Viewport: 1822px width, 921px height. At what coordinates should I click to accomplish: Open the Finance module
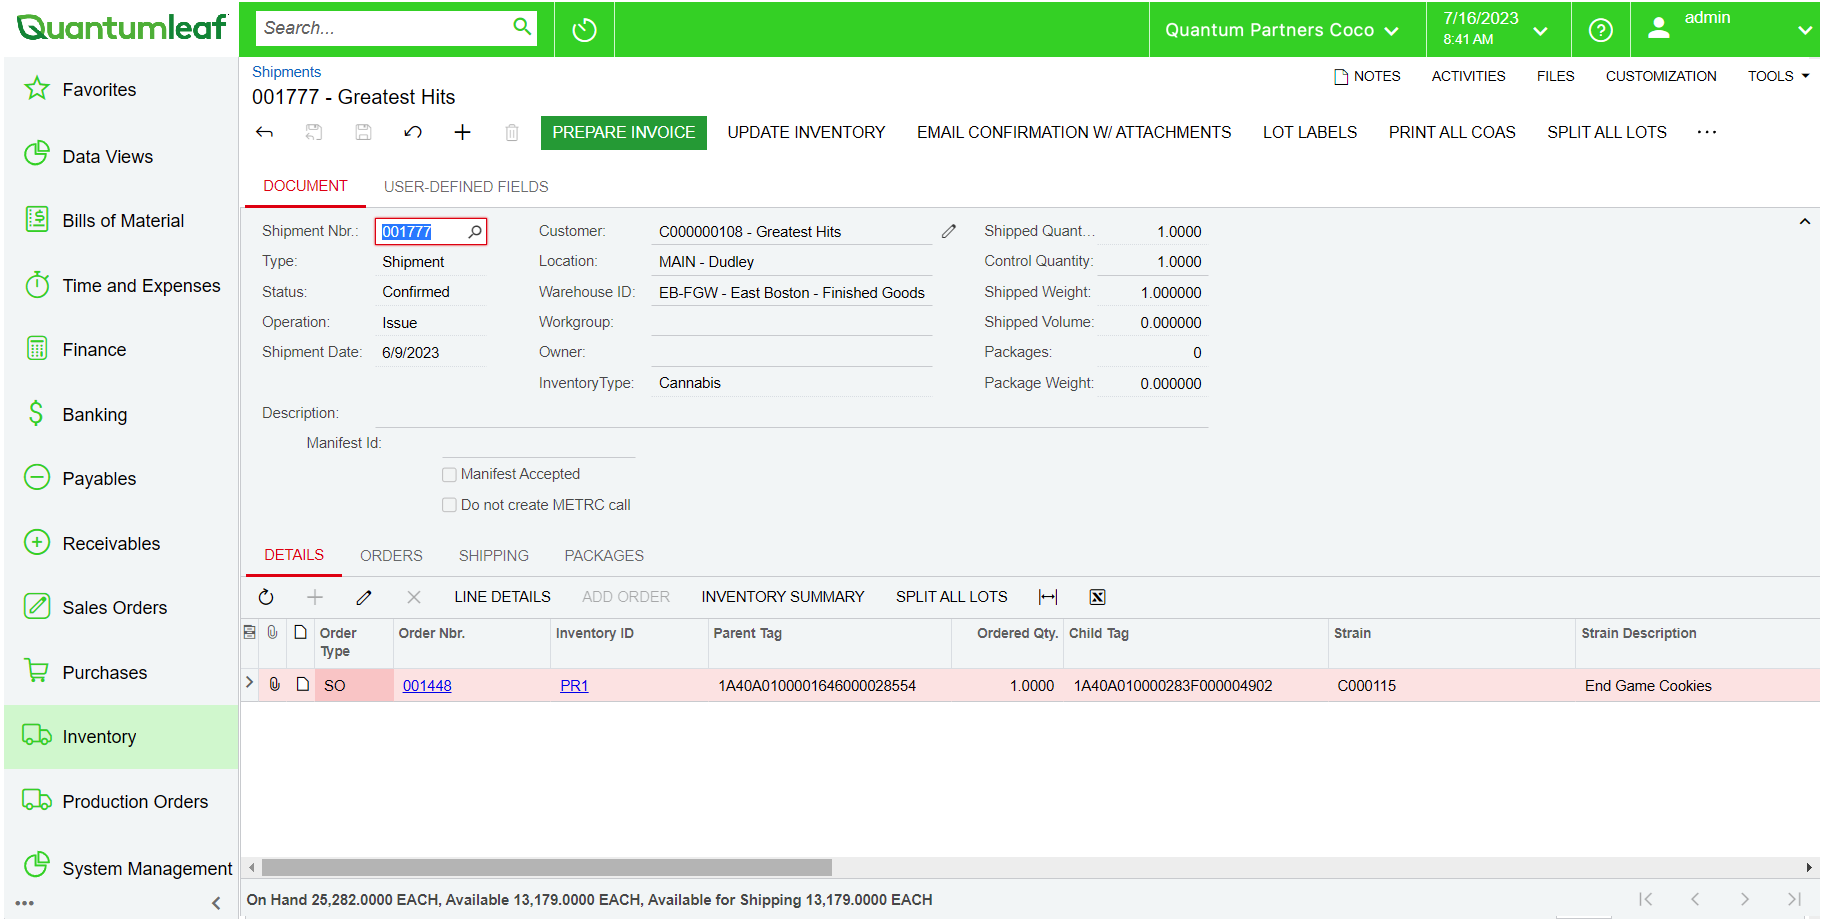(94, 350)
